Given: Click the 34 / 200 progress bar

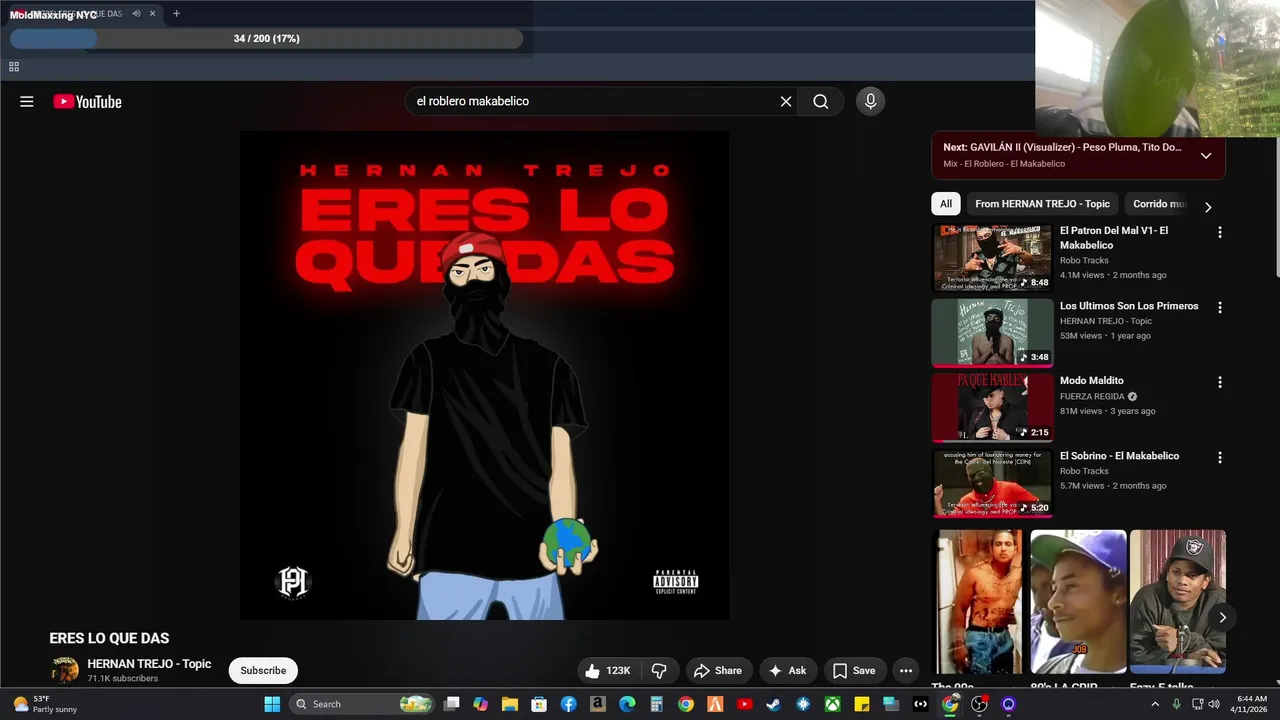Looking at the screenshot, I should click(266, 39).
